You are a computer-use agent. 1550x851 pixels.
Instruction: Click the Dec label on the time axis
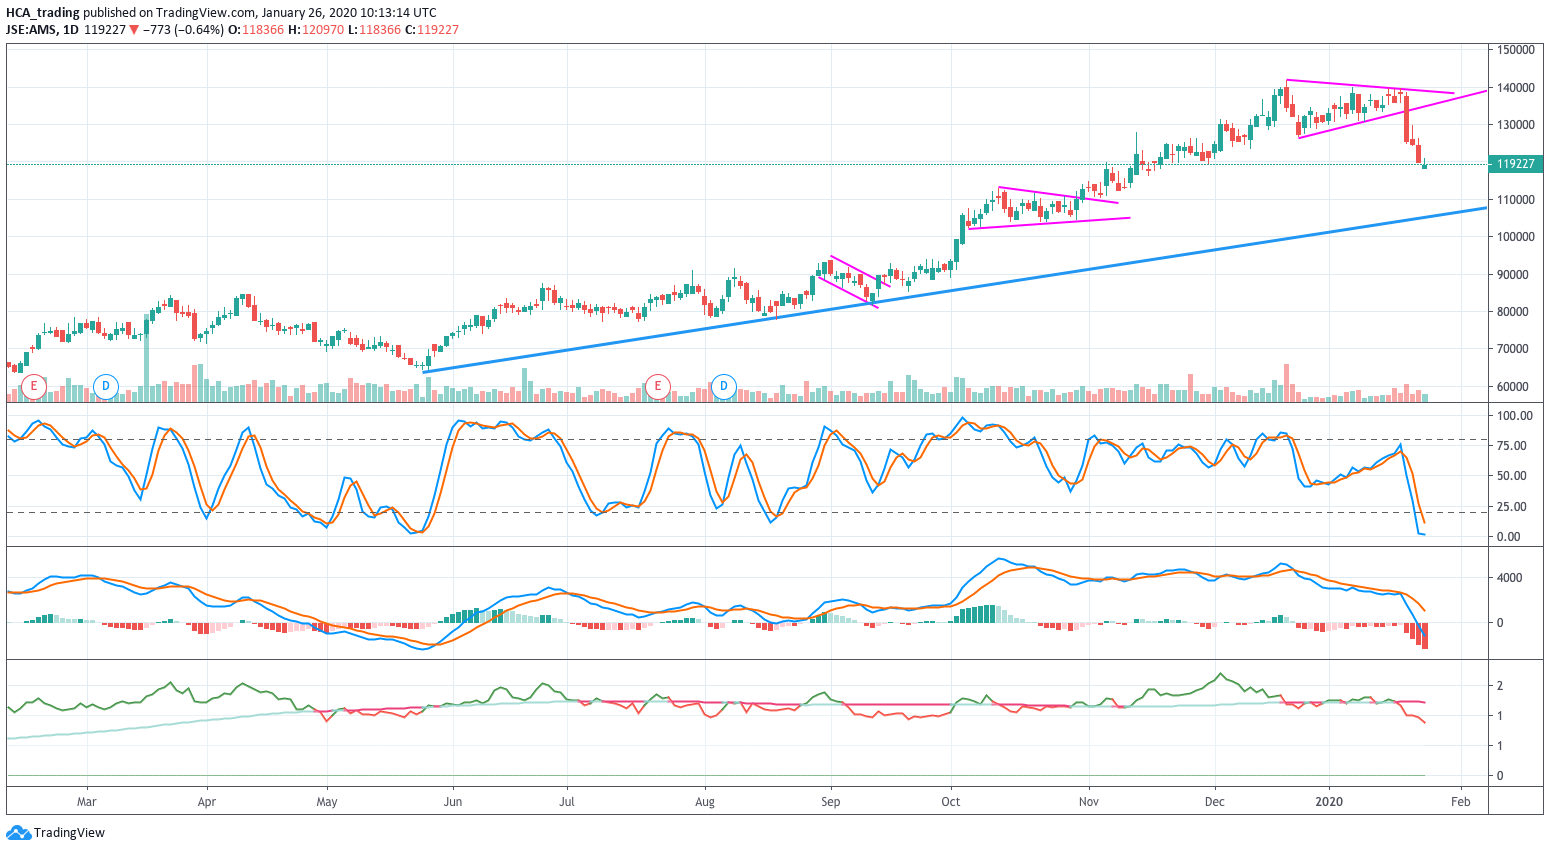[x=1215, y=802]
